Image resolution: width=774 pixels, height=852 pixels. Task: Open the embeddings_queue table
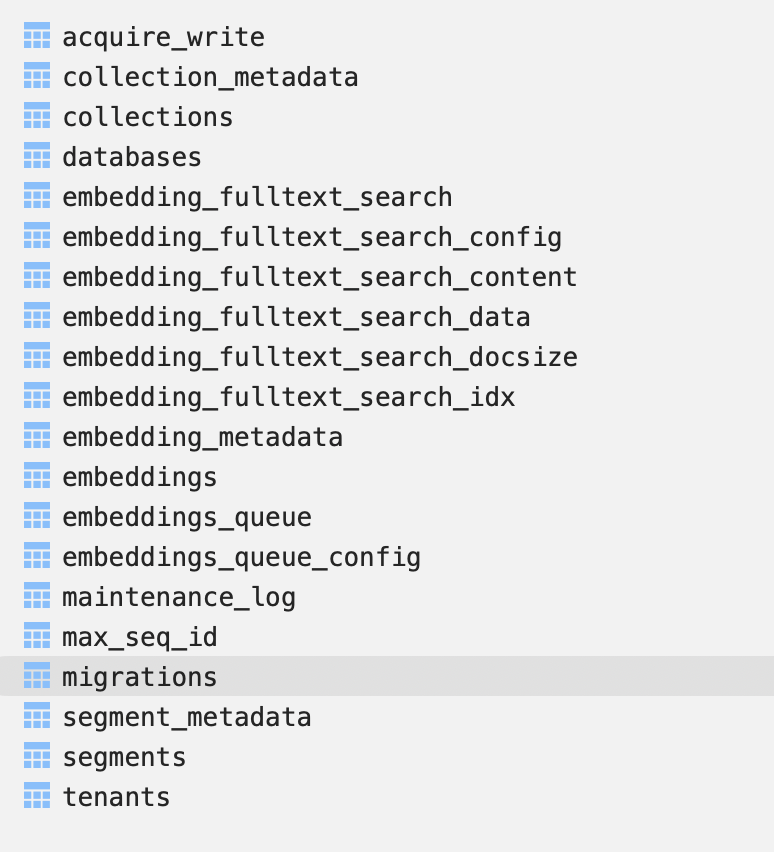187,517
